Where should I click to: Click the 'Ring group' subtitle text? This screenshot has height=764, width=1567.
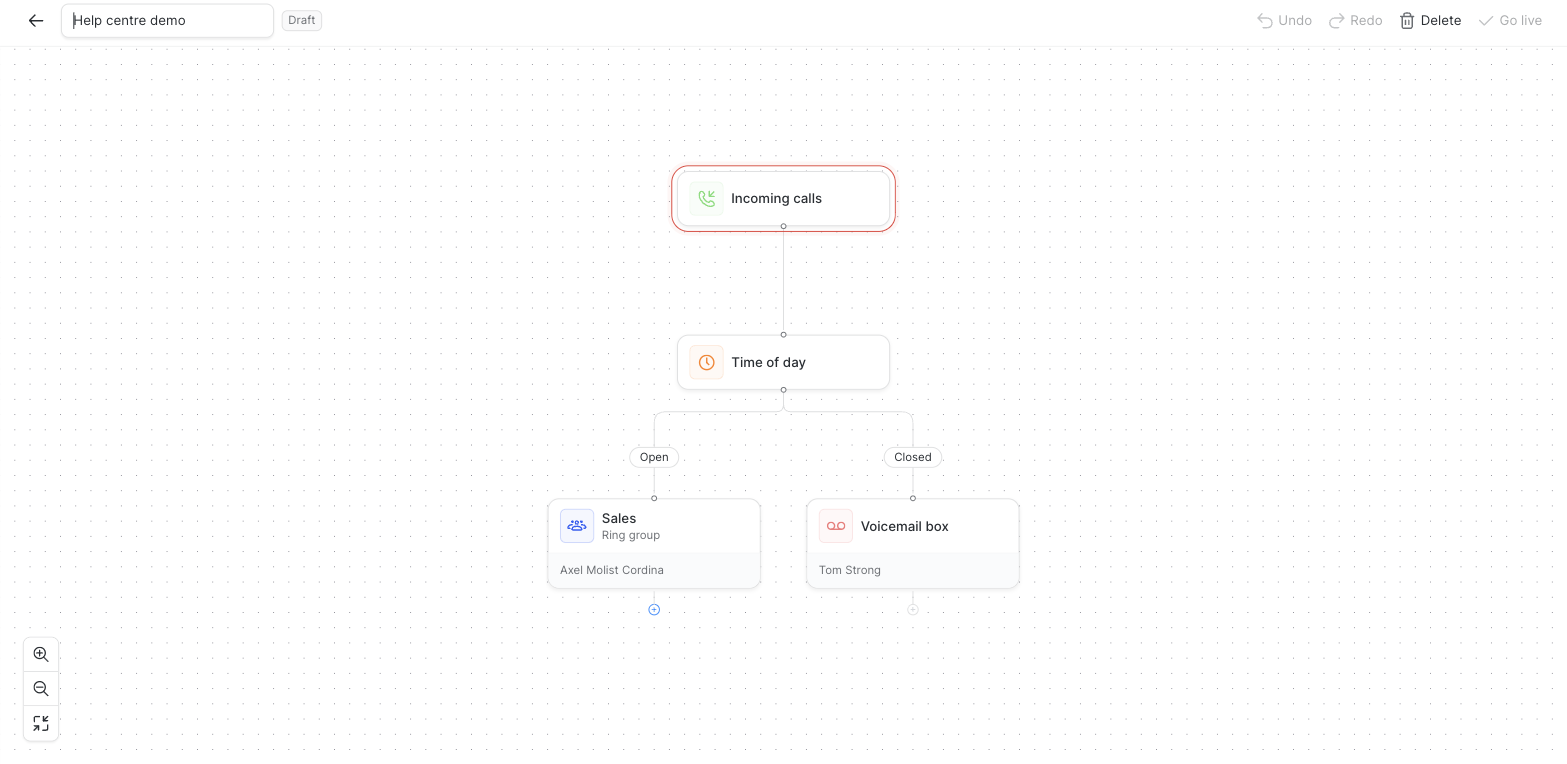pos(631,535)
